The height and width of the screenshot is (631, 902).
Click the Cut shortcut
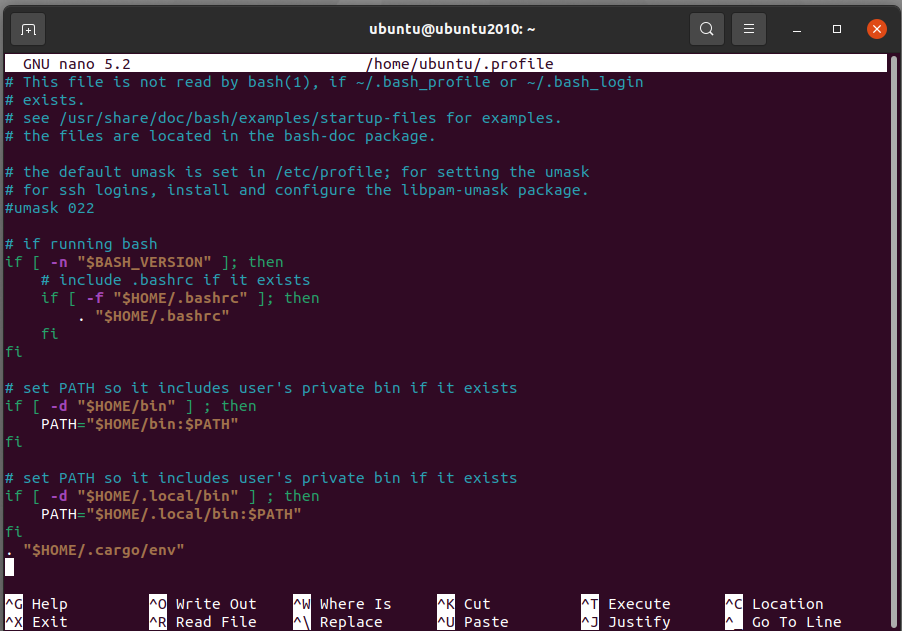[x=477, y=604]
